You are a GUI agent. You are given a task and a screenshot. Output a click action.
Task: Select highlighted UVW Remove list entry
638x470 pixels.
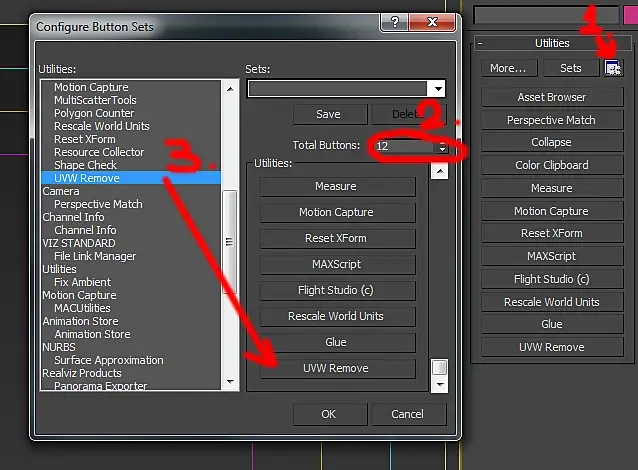point(131,178)
